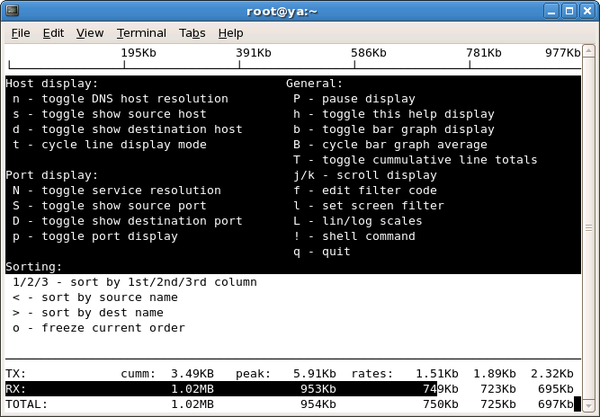This screenshot has height=417, width=600.
Task: Click '< - sort by source name' line
Action: point(95,298)
